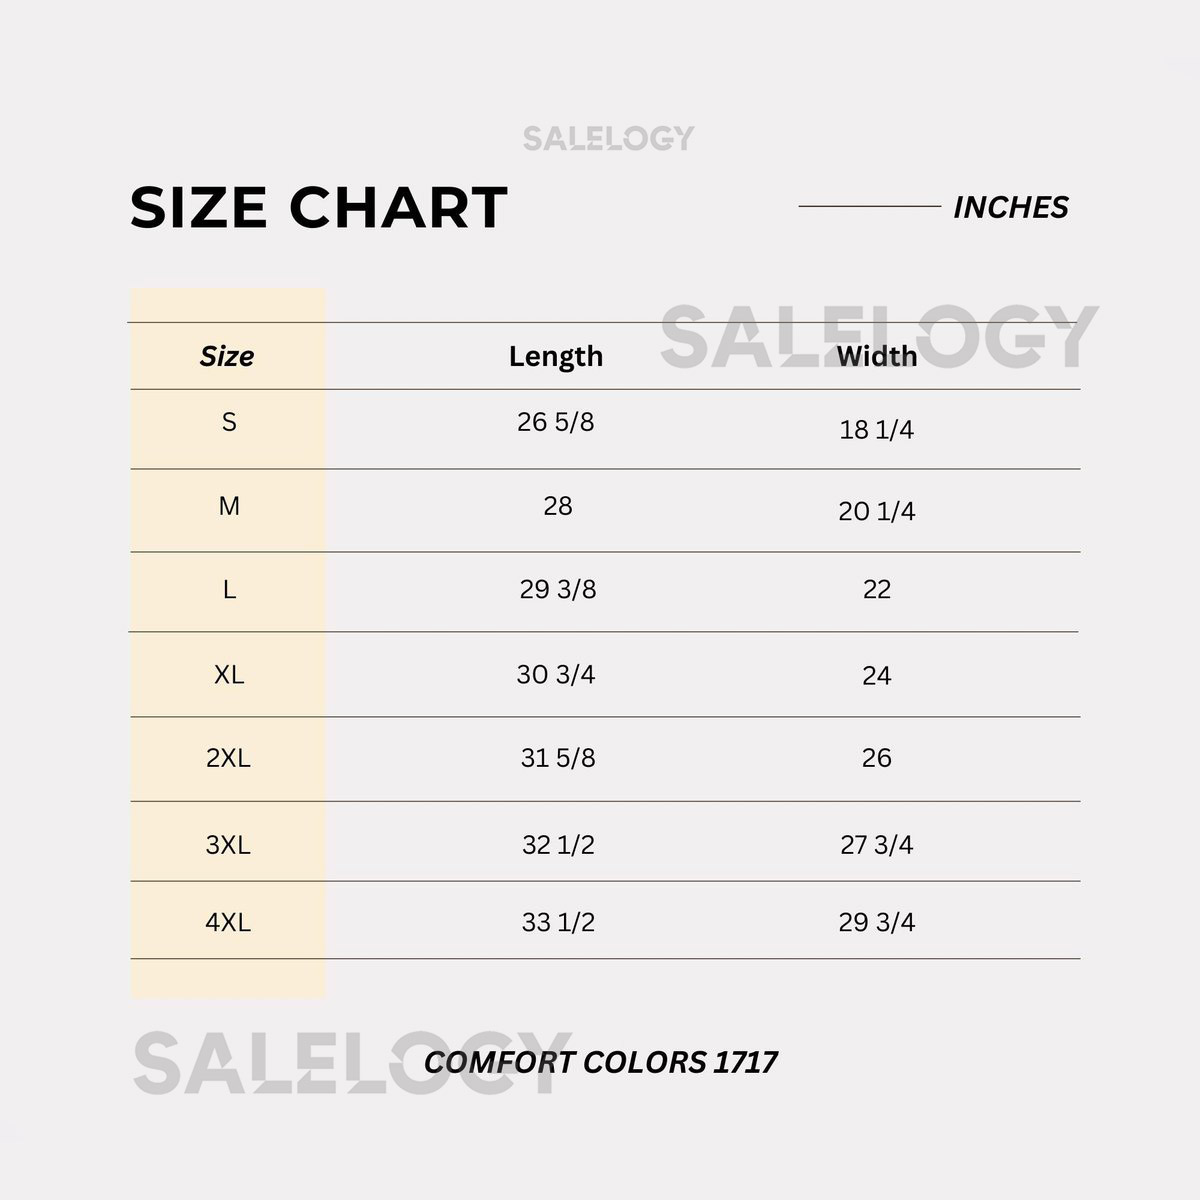Click the 18 1/4 width value
The width and height of the screenshot is (1200, 1200).
click(876, 430)
